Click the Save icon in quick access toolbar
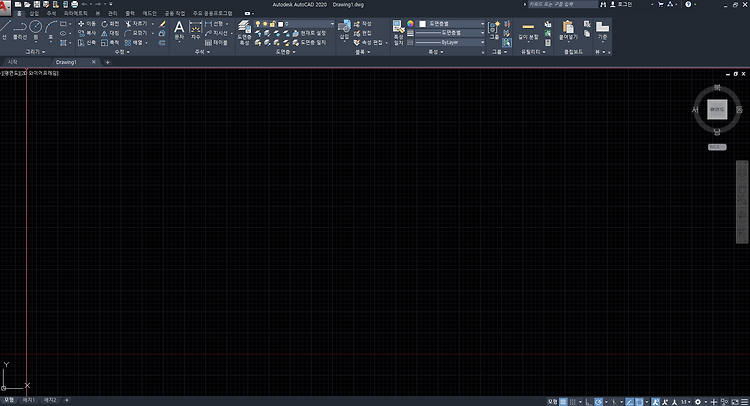 tap(36, 4)
